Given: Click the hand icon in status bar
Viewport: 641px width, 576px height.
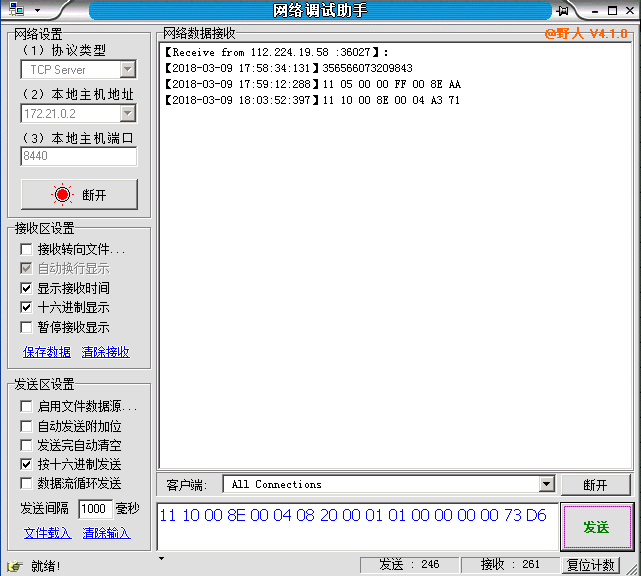Looking at the screenshot, I should pos(15,566).
